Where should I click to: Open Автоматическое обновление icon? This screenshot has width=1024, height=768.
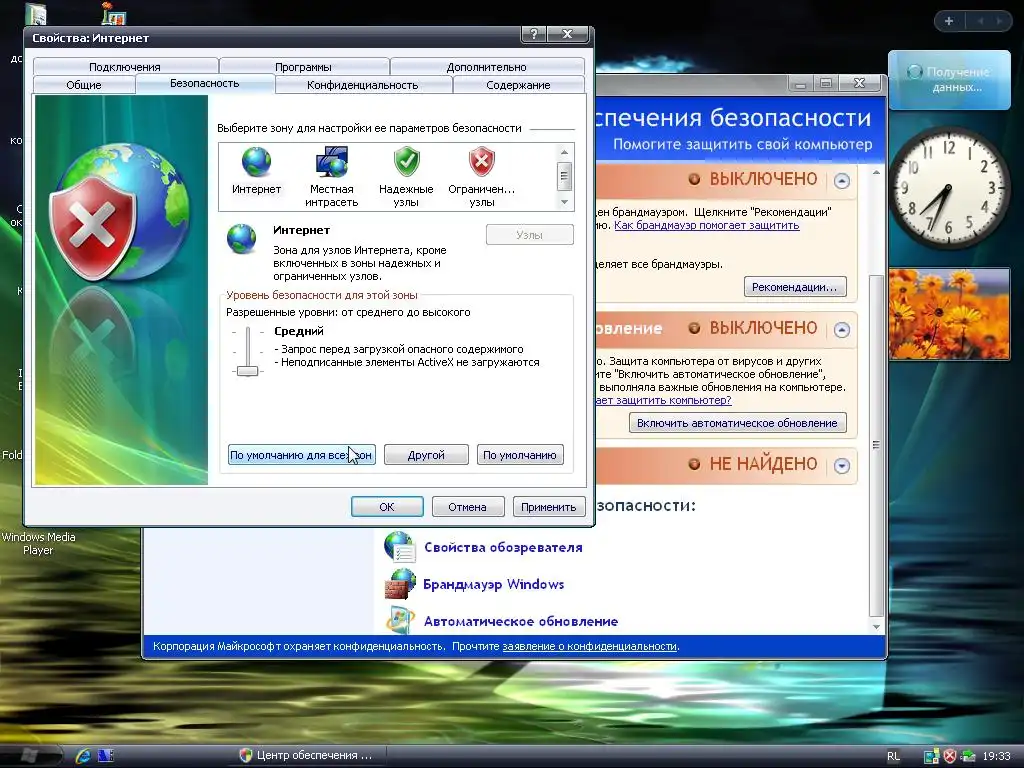(x=400, y=619)
